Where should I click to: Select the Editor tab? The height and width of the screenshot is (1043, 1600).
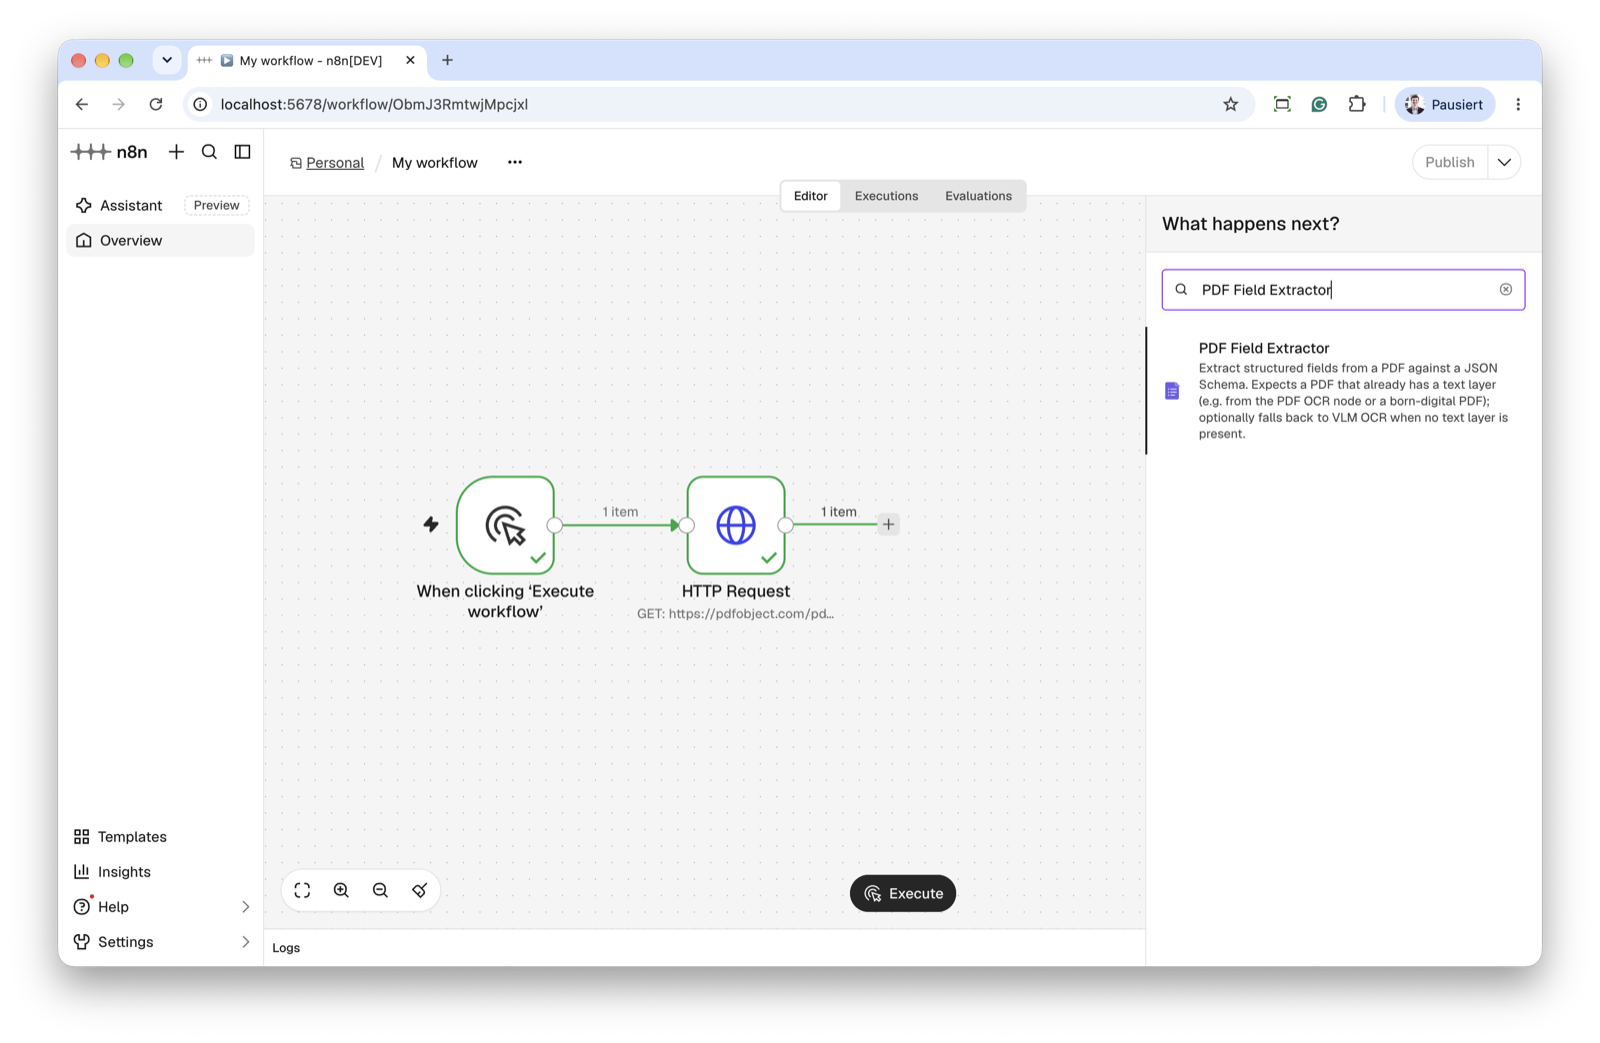pos(810,196)
